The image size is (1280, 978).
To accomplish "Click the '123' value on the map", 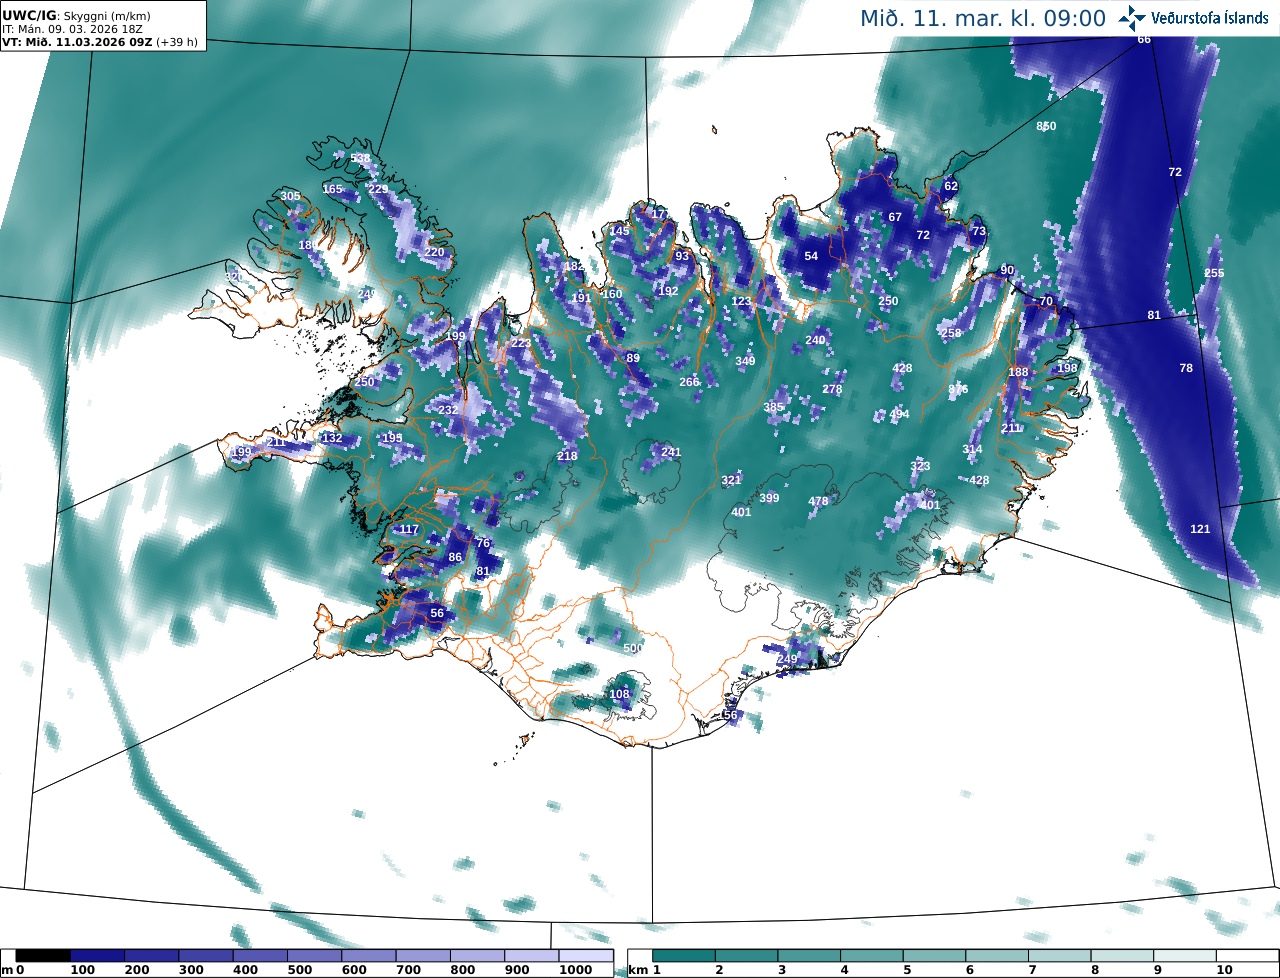I will (741, 301).
